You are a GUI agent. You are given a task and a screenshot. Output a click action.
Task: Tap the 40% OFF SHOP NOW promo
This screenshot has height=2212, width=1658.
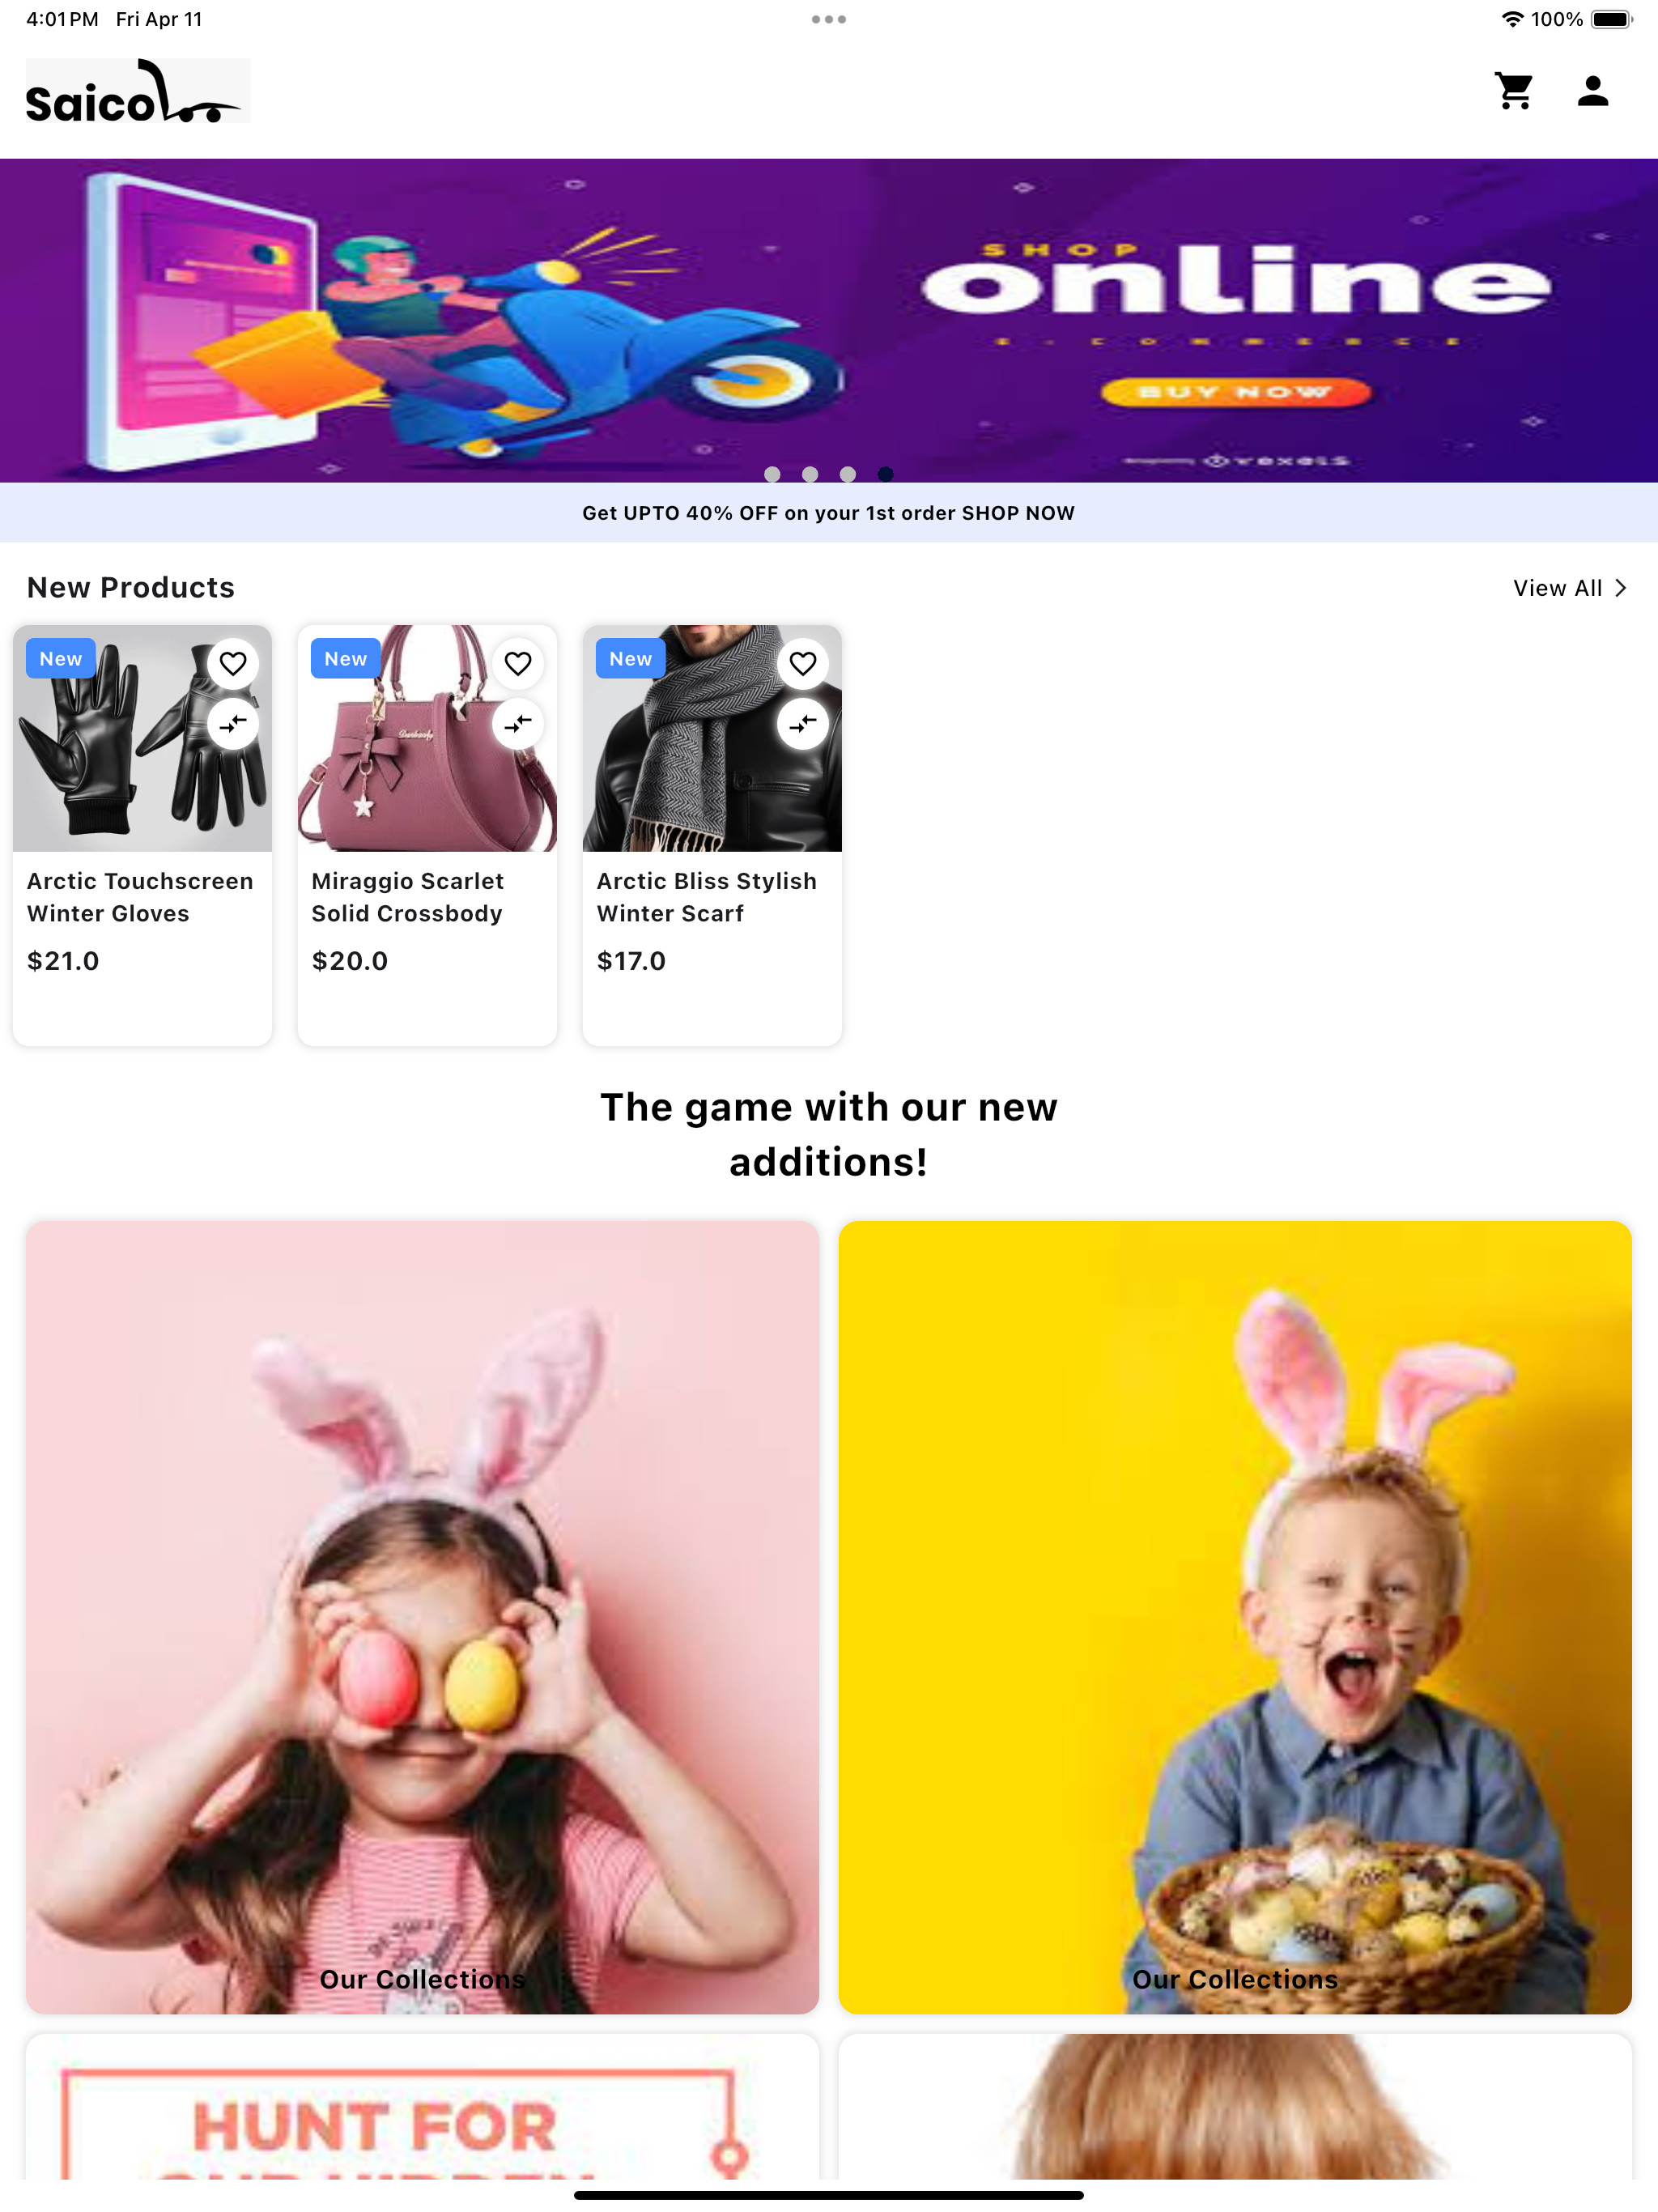[829, 513]
